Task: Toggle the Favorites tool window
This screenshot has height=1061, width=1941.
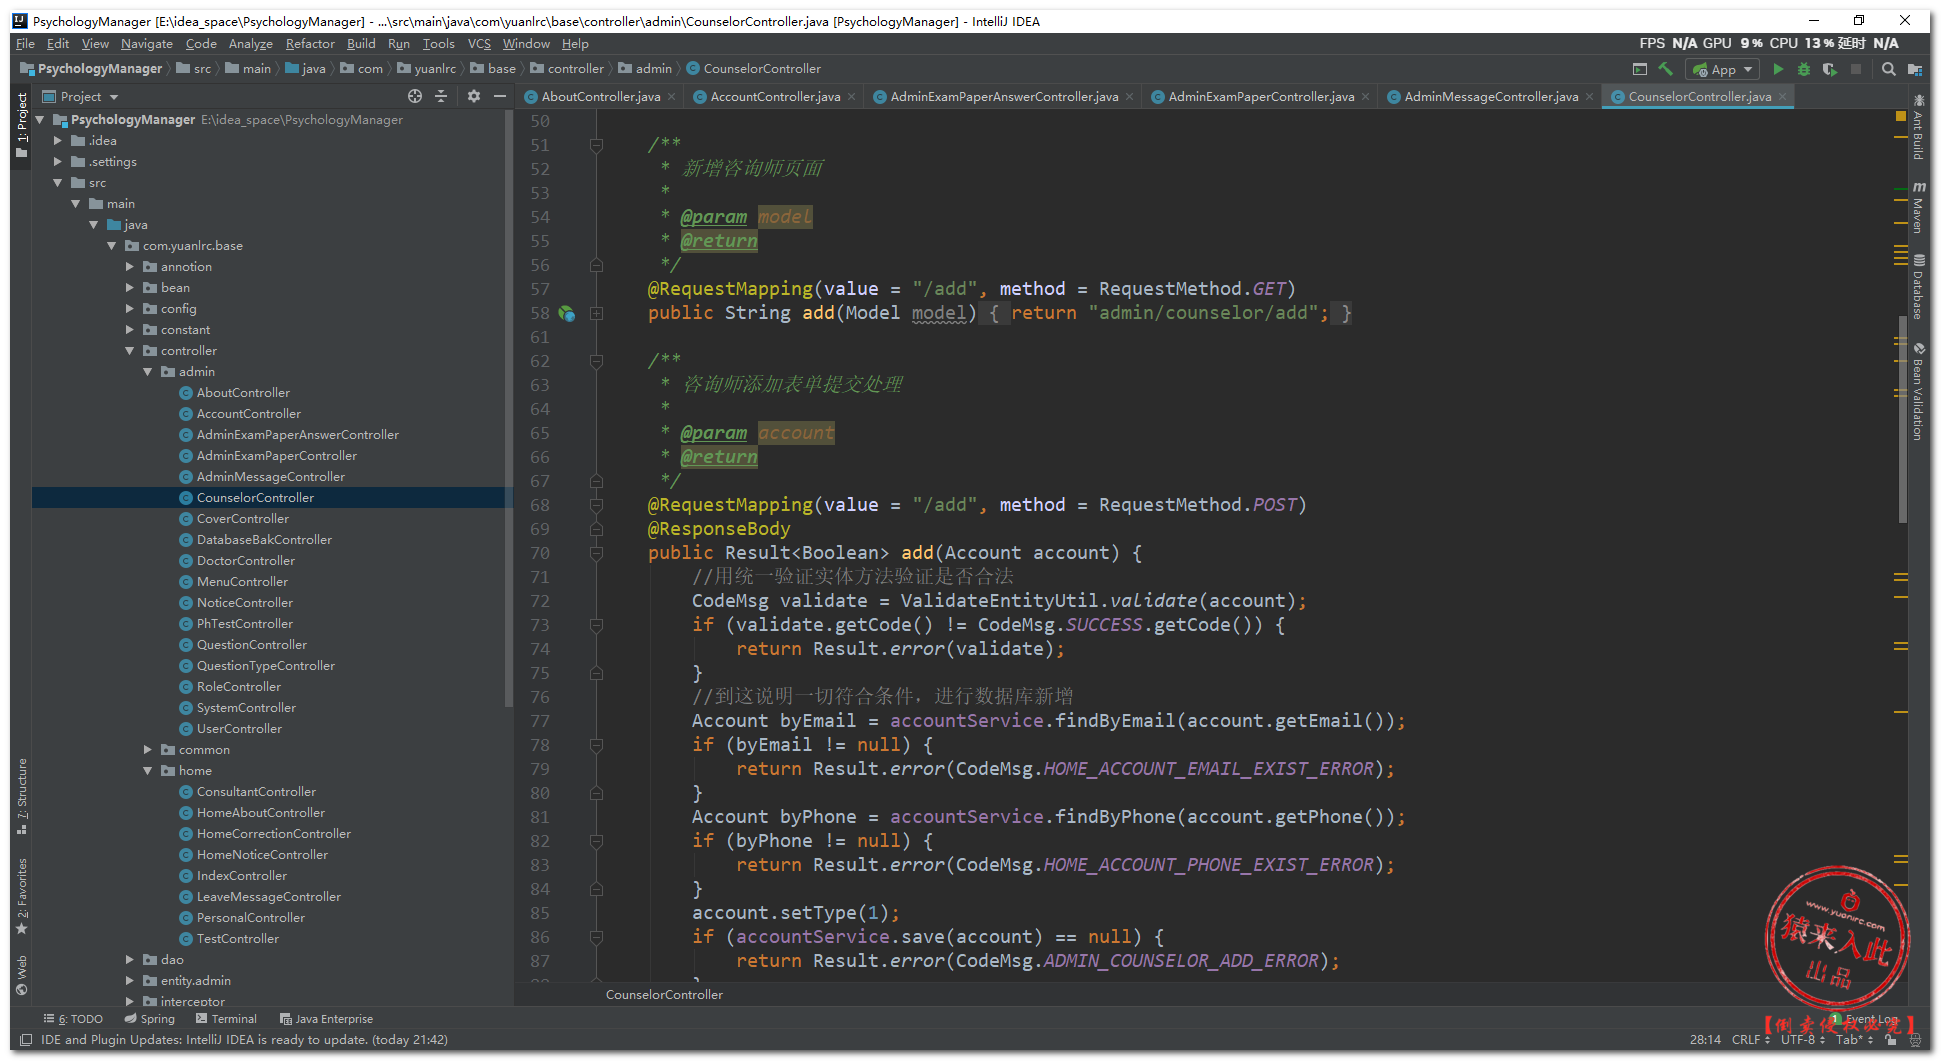Action: click(22, 893)
